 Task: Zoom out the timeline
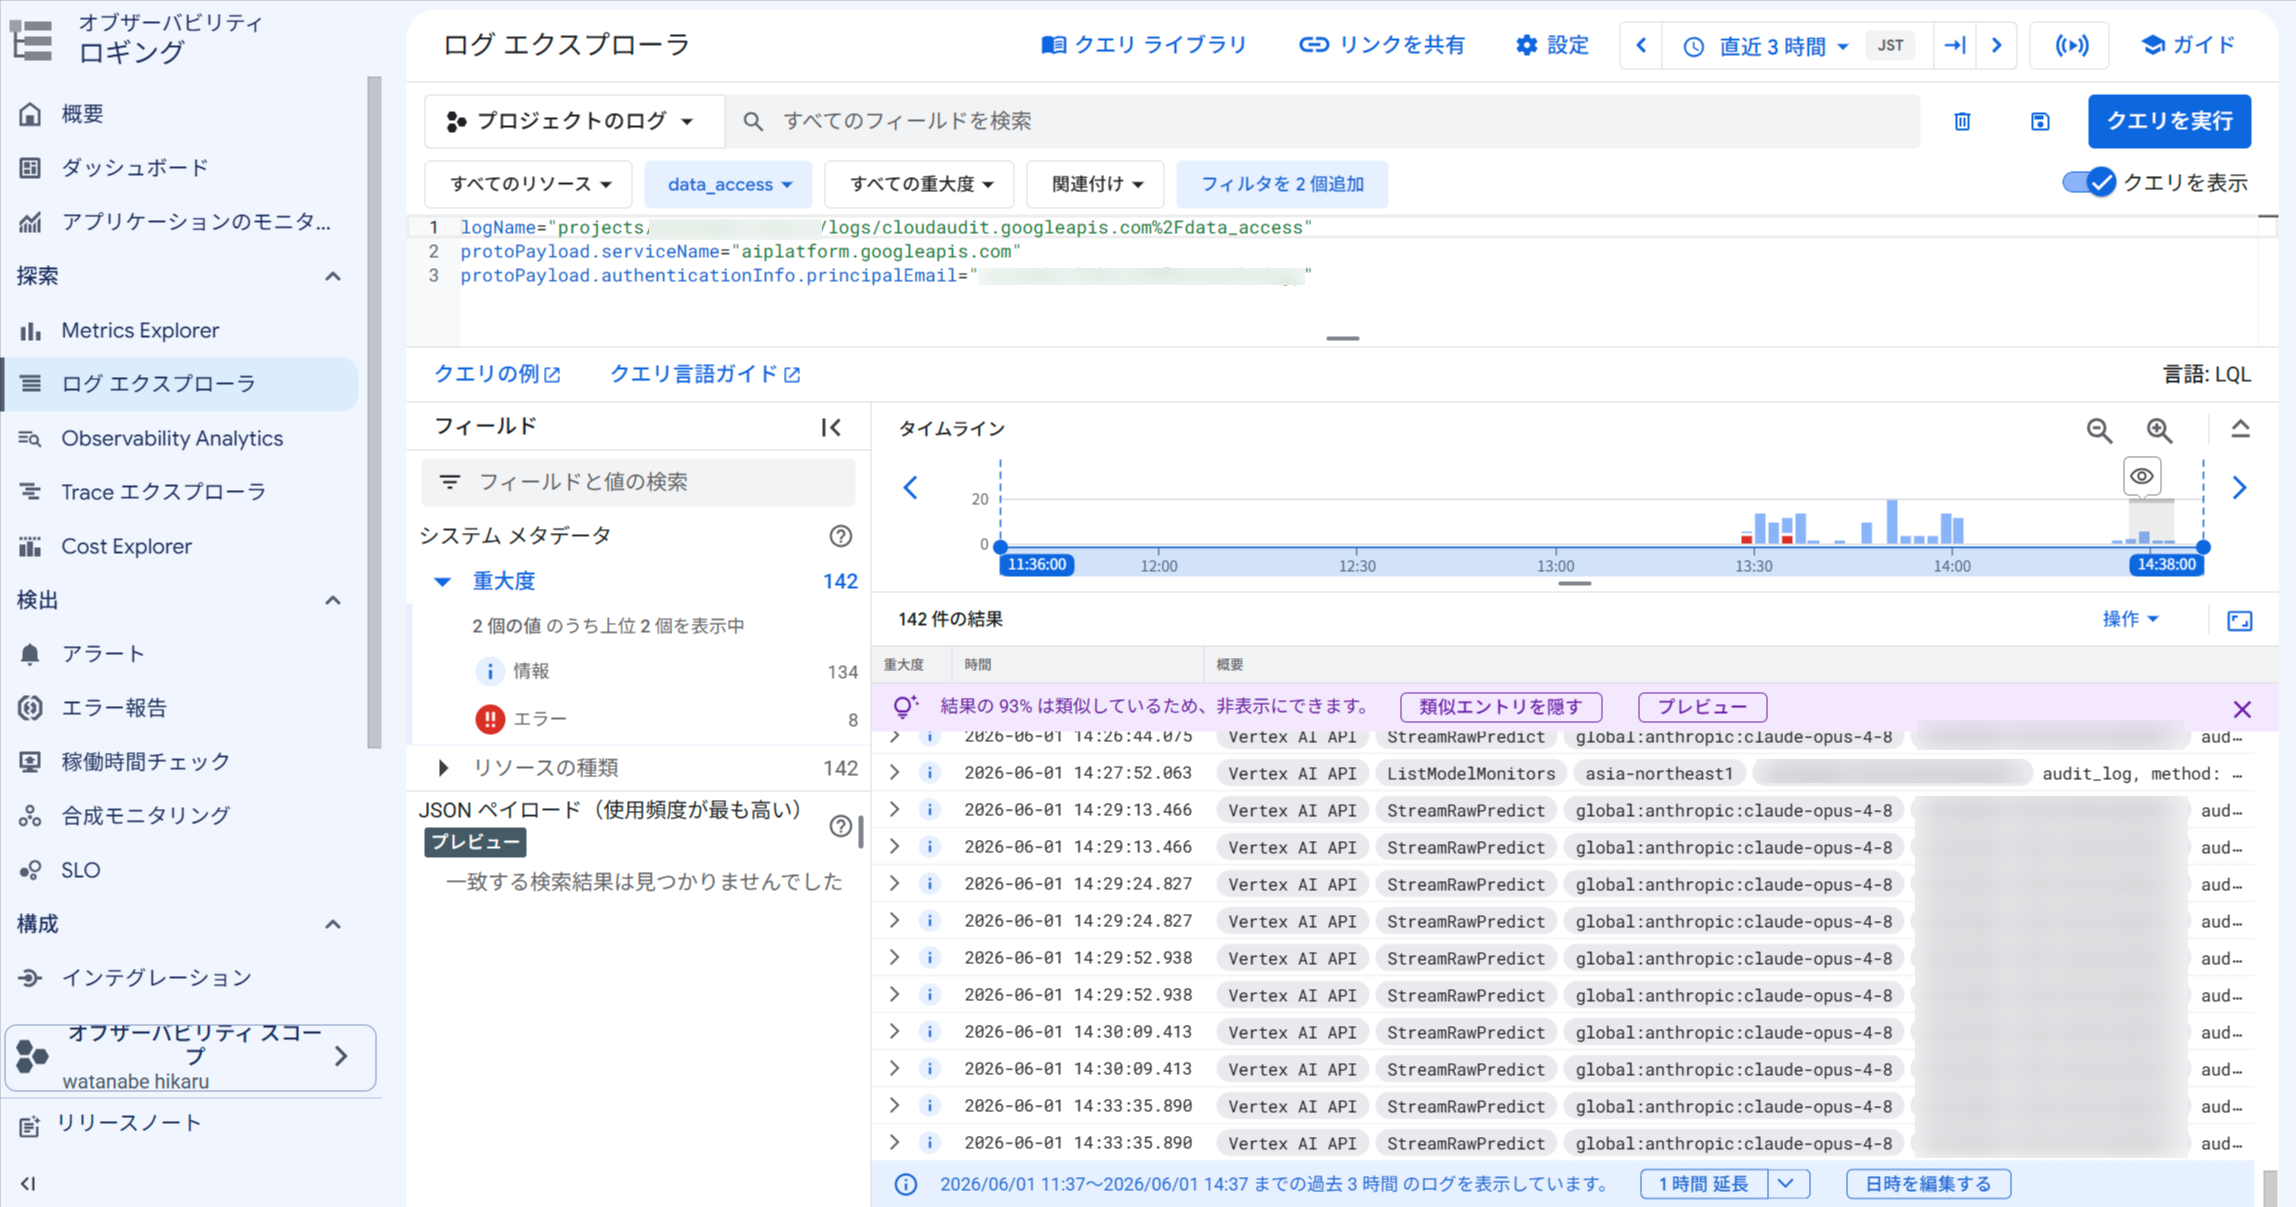[x=2099, y=430]
